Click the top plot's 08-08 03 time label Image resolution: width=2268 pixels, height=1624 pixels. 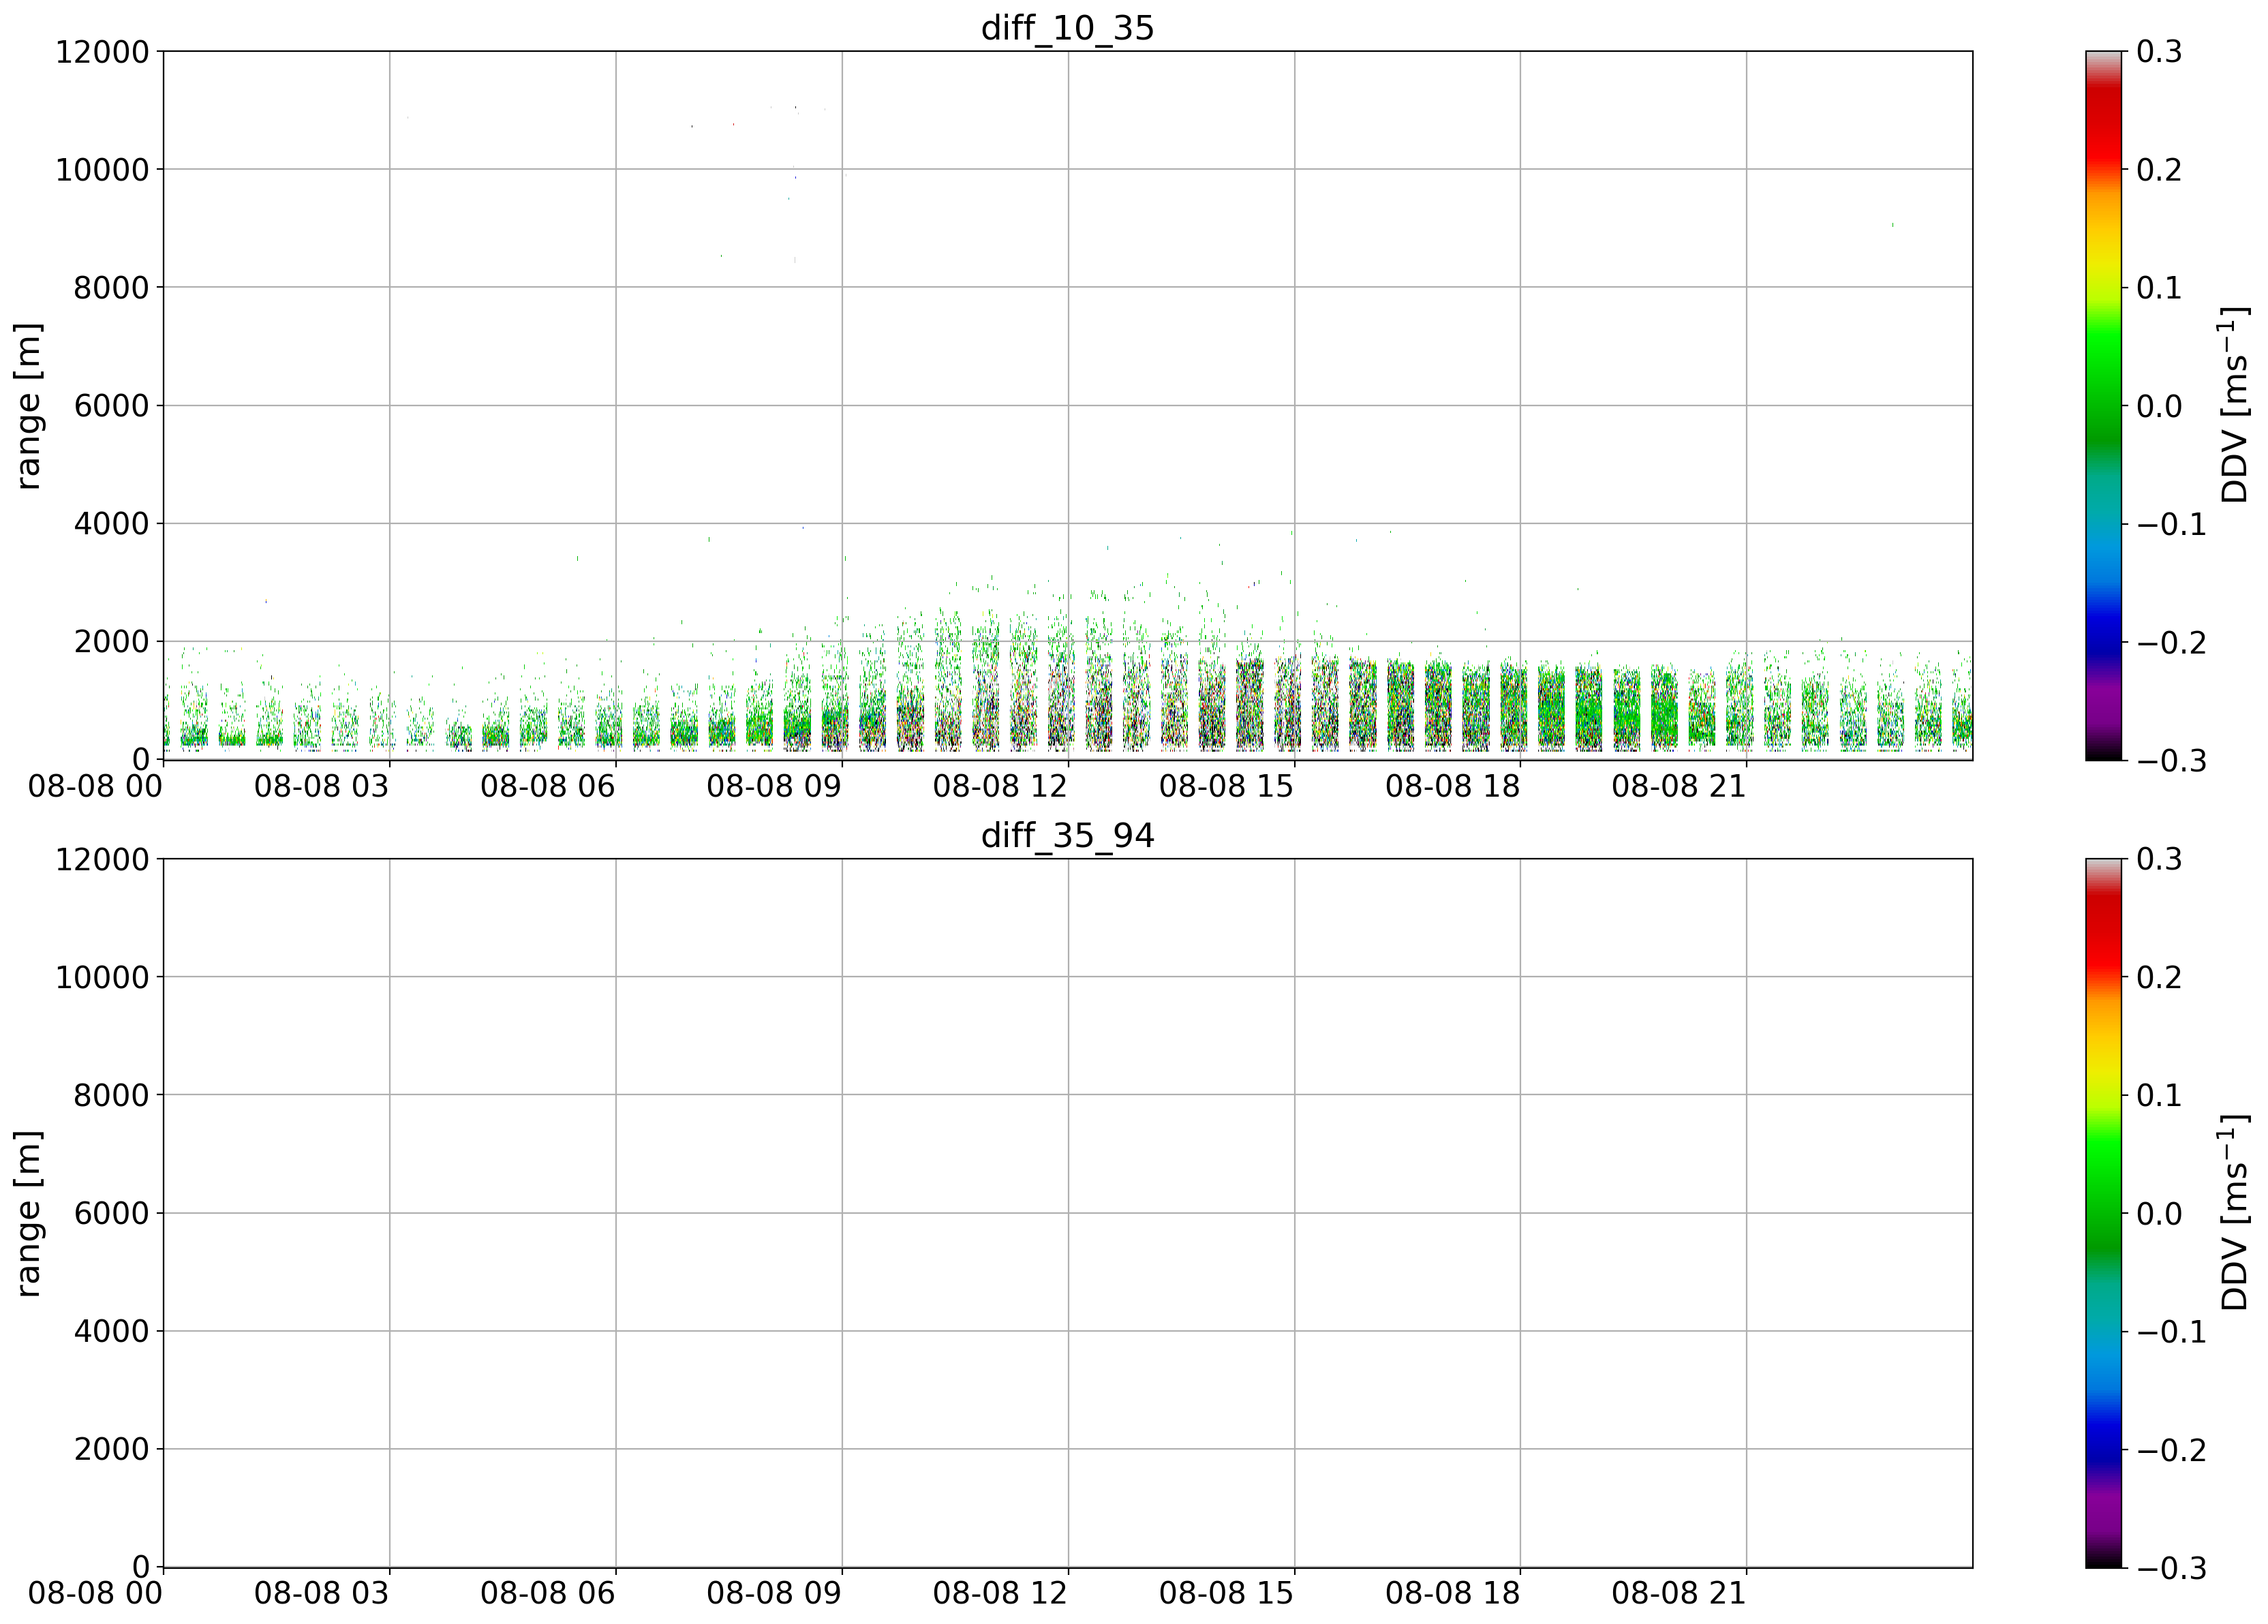click(321, 786)
